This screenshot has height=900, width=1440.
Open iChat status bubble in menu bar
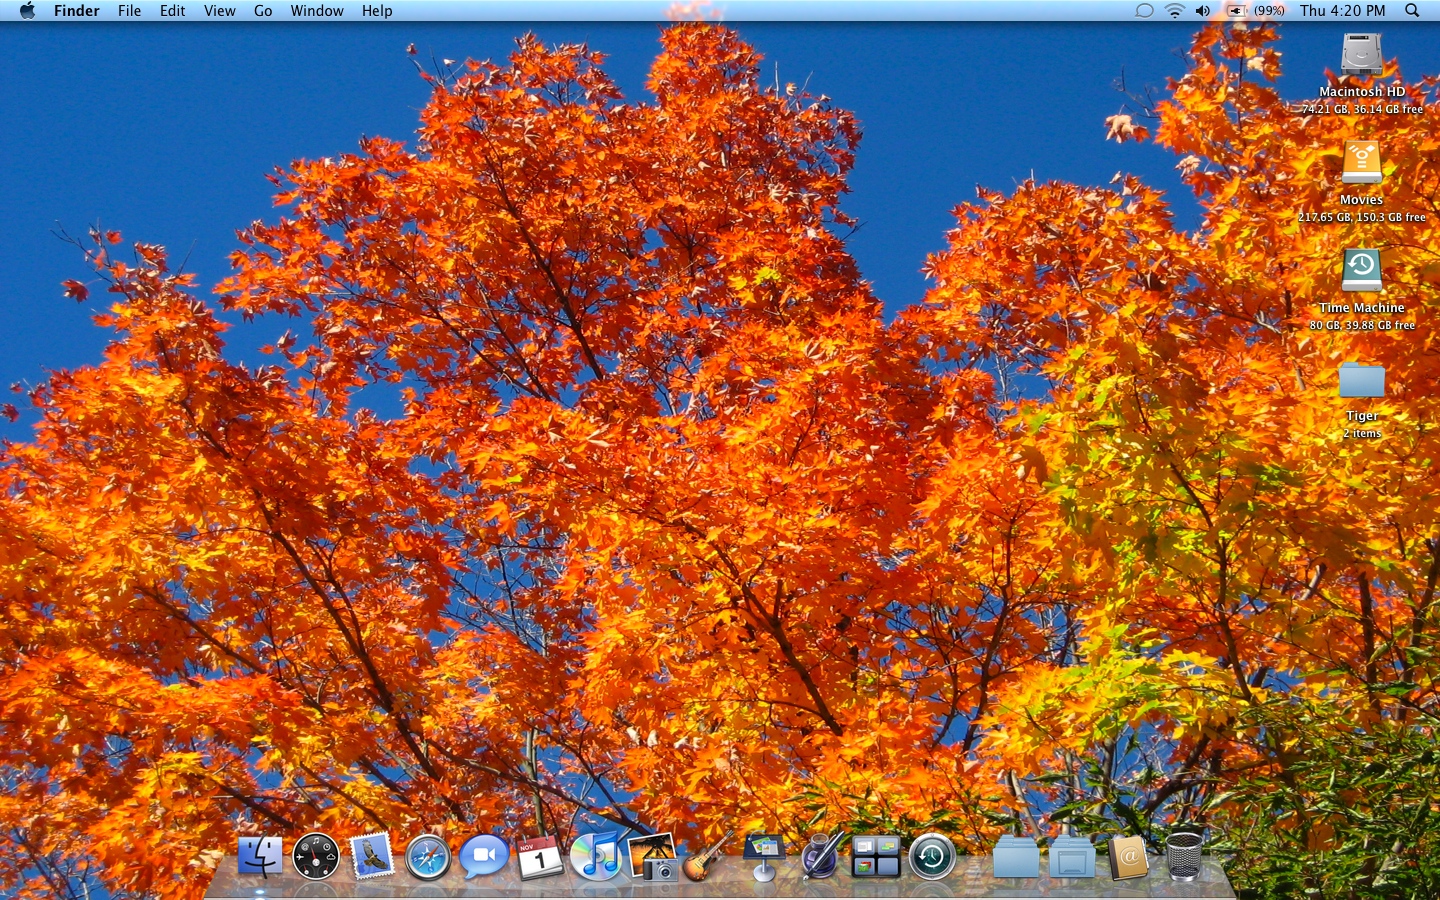click(x=1144, y=11)
